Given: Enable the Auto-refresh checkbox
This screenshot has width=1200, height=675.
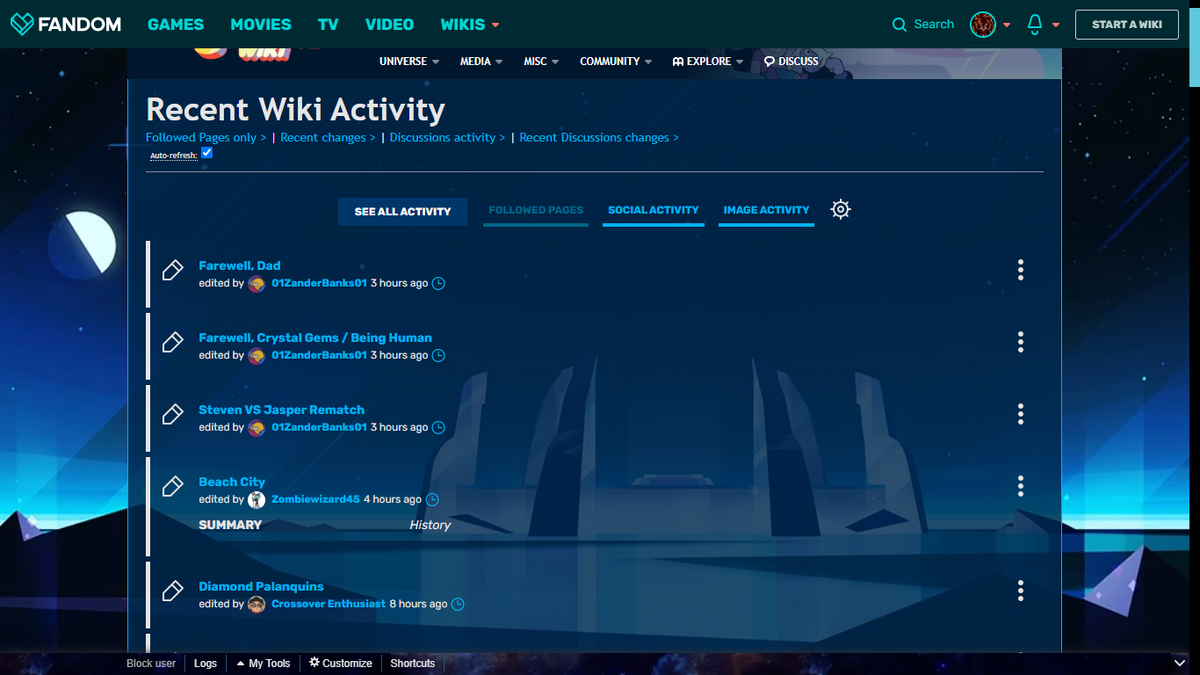Looking at the screenshot, I should click(x=206, y=152).
